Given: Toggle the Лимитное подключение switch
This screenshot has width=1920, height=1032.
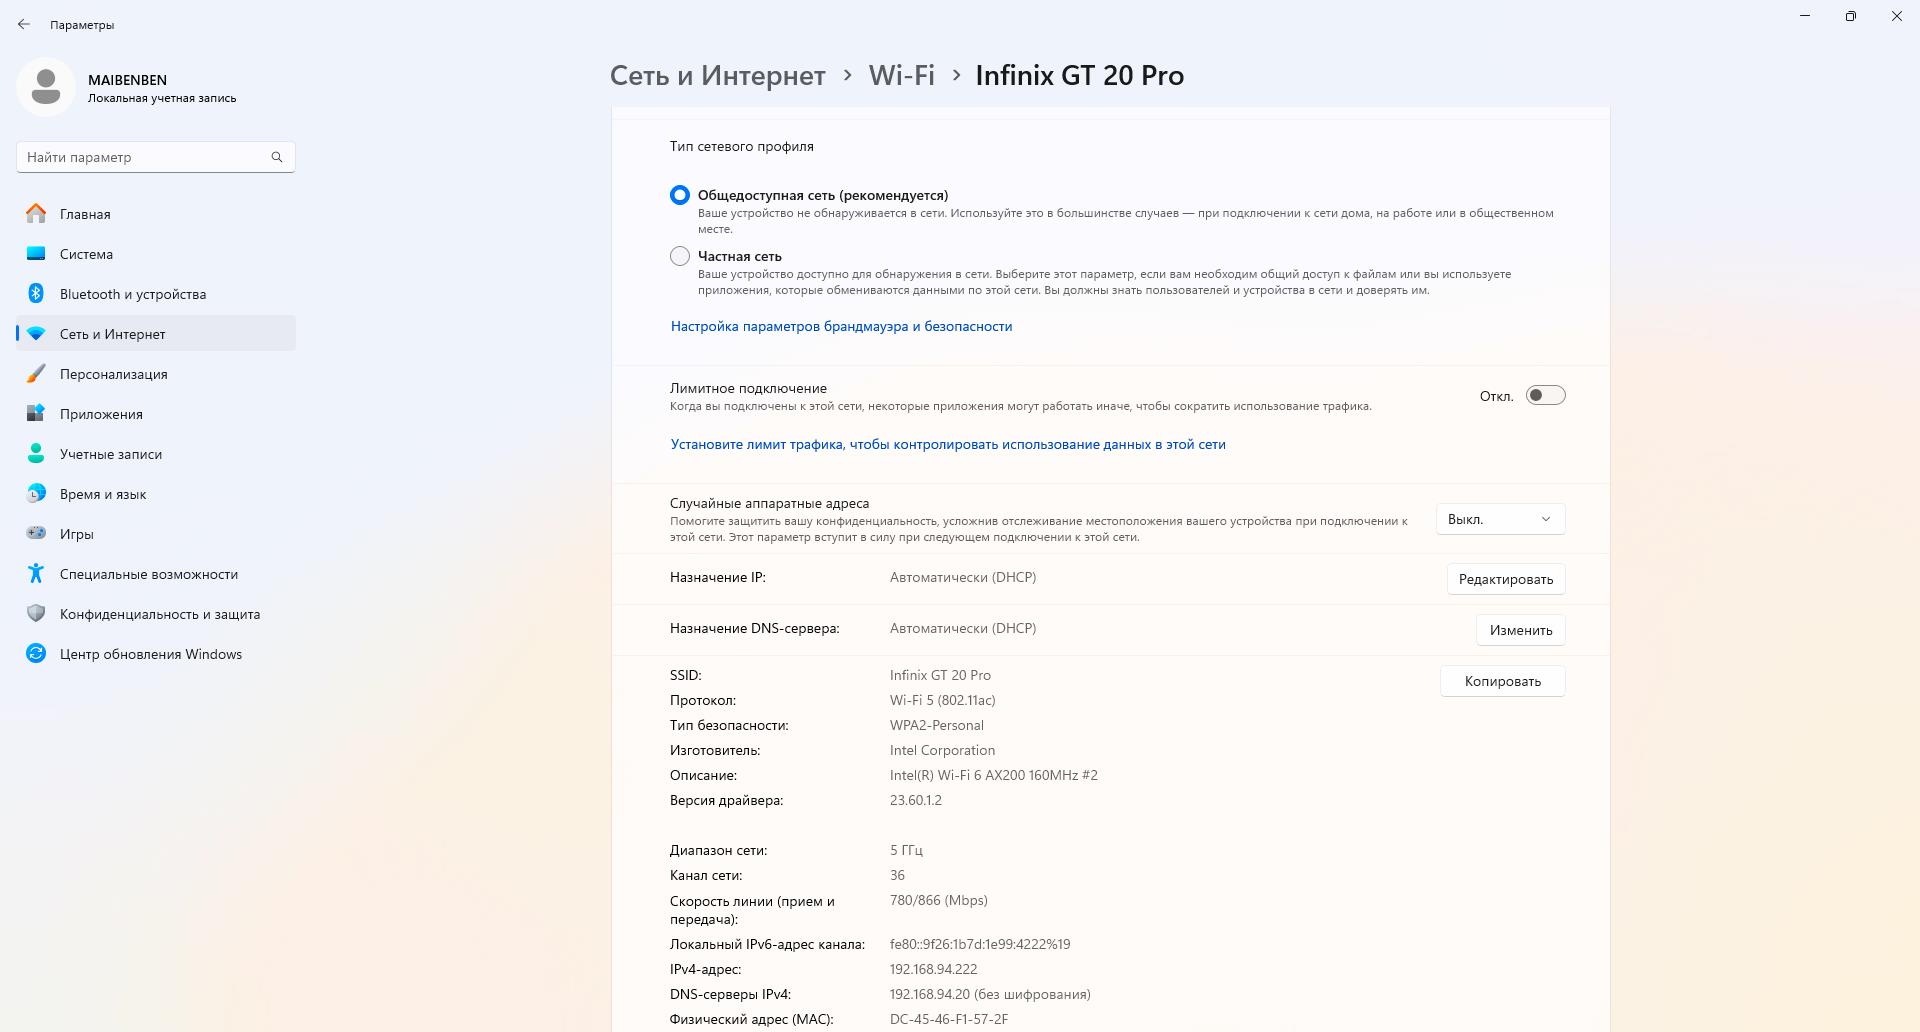Looking at the screenshot, I should [1545, 396].
